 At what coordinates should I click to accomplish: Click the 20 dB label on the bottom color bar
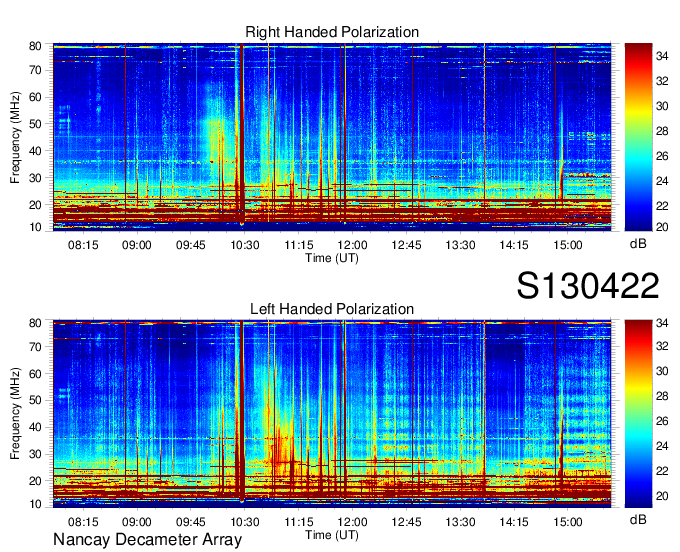click(662, 496)
